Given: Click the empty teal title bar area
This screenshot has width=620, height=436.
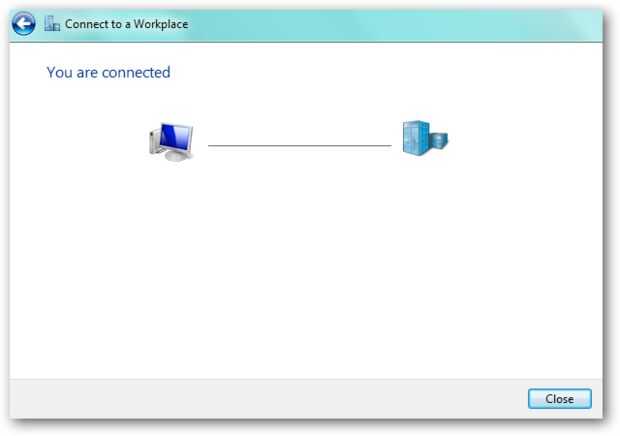Looking at the screenshot, I should tap(395, 25).
